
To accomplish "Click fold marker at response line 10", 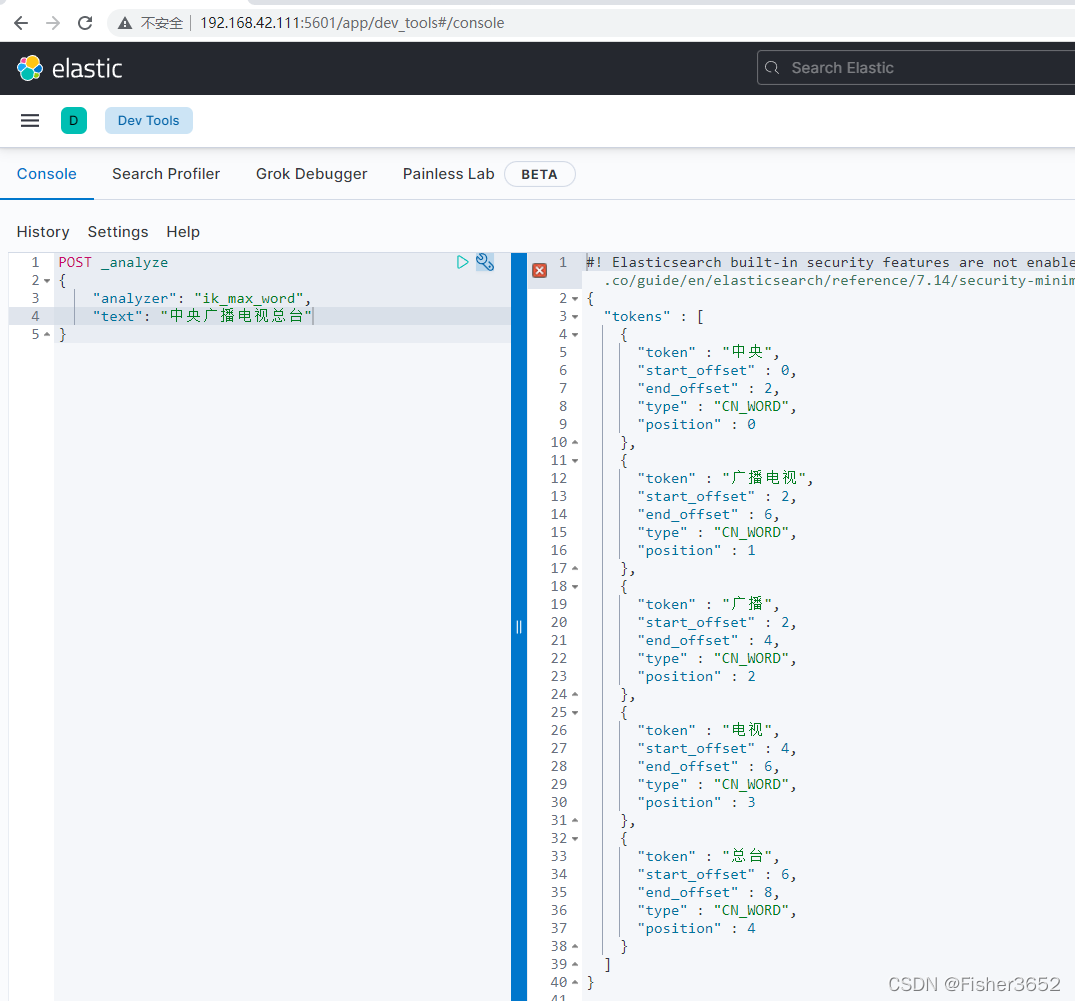I will 575,442.
